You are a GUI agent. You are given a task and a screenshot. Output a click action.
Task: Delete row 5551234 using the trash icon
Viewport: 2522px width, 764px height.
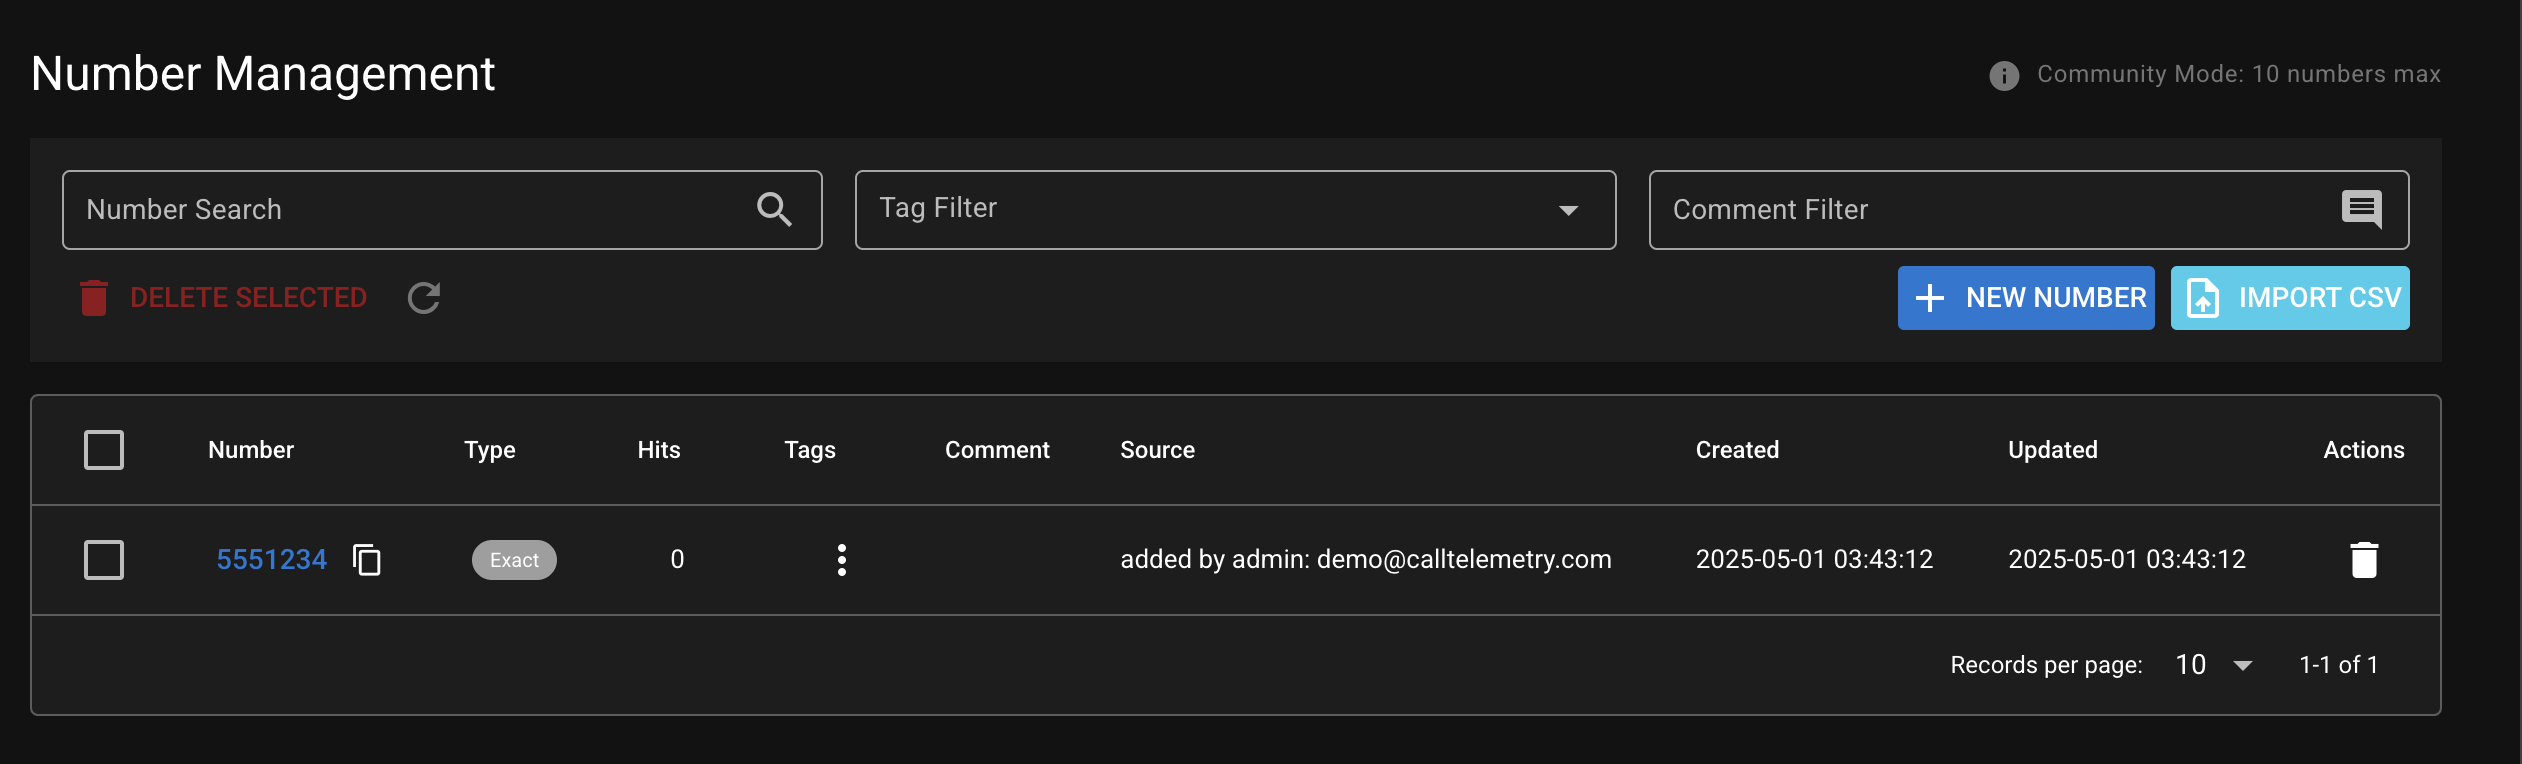2364,560
